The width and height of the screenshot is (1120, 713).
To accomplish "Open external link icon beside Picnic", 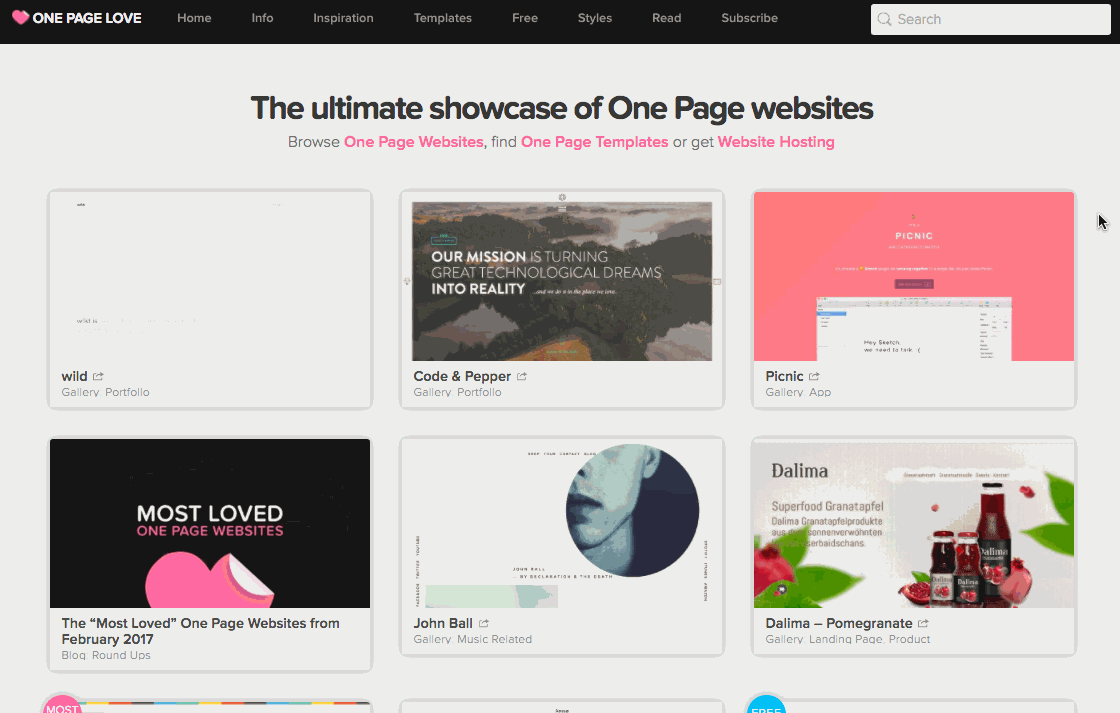I will 814,376.
